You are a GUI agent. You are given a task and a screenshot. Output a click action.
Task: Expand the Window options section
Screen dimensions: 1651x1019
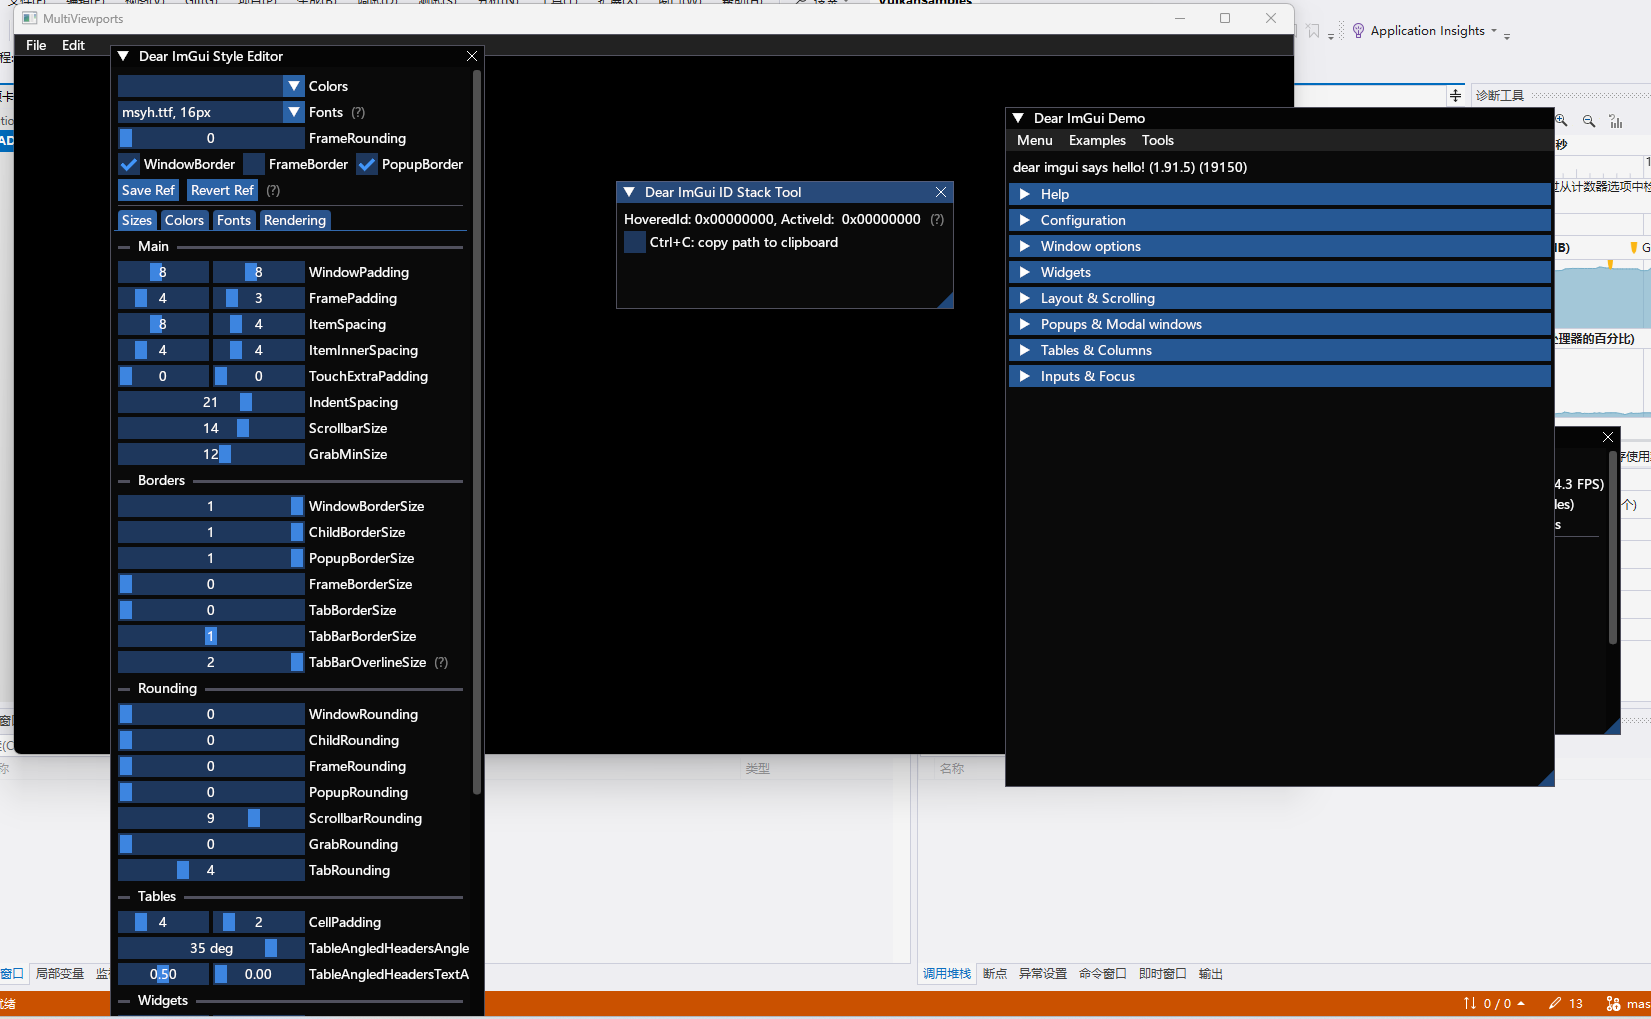click(x=1280, y=246)
